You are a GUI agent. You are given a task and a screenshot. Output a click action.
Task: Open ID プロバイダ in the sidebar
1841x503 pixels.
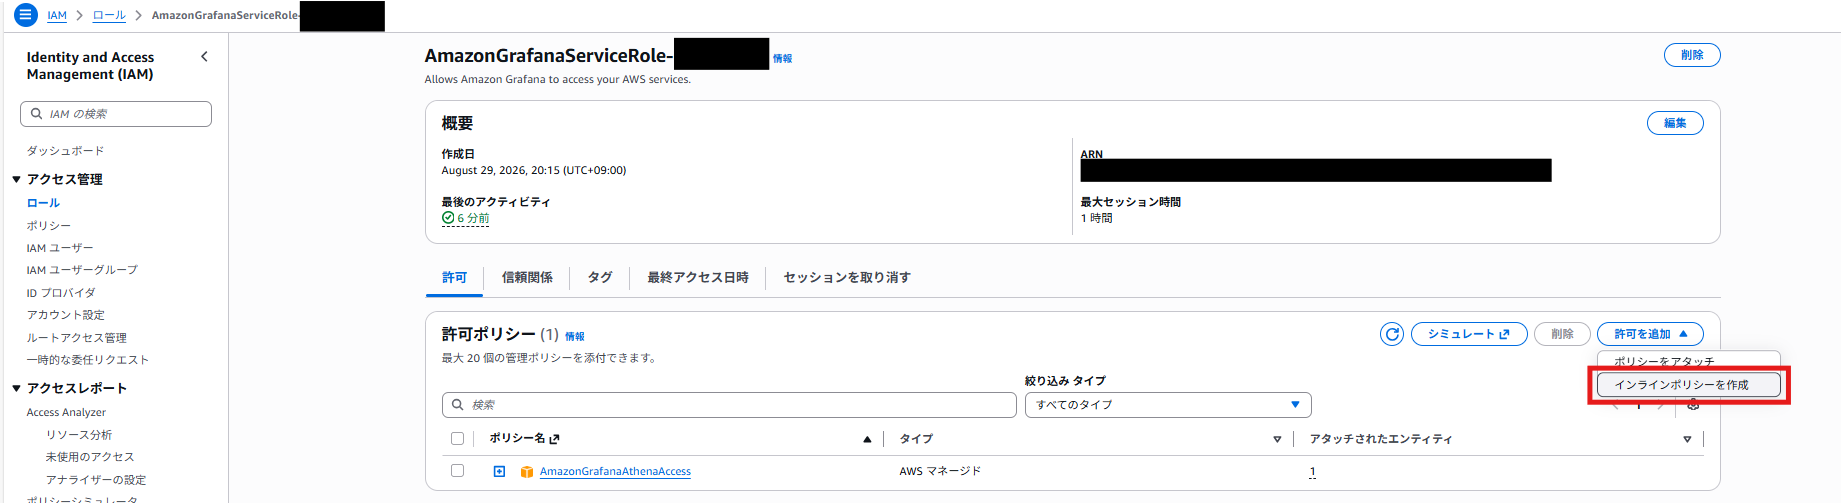tap(61, 293)
